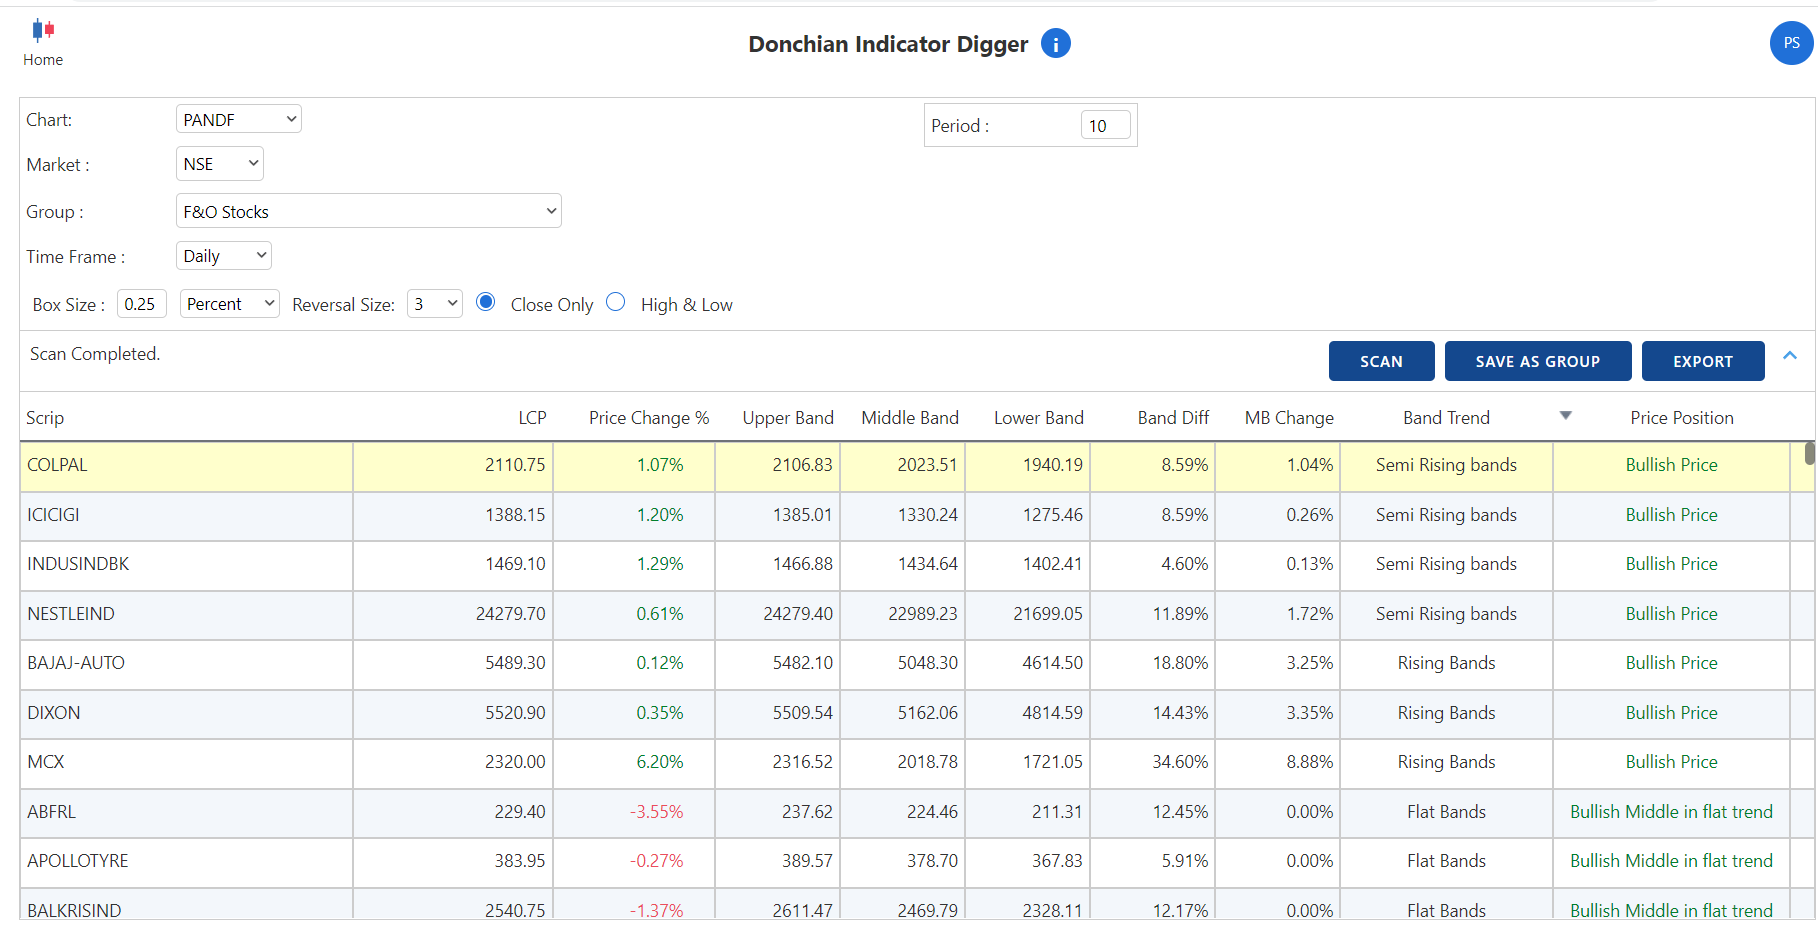
Task: Focus the Period input field
Action: point(1106,126)
